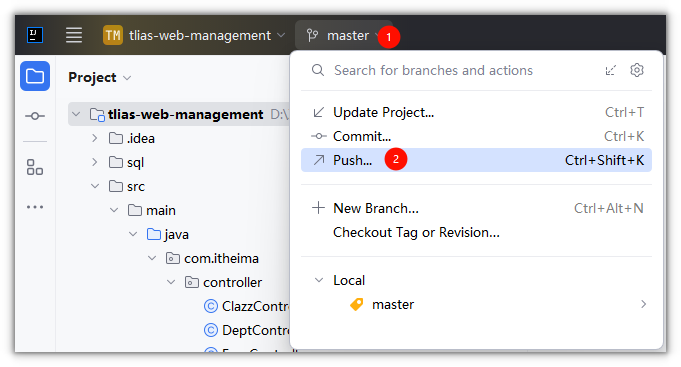Collapse the com.itheima package
681x367 pixels.
point(152,258)
